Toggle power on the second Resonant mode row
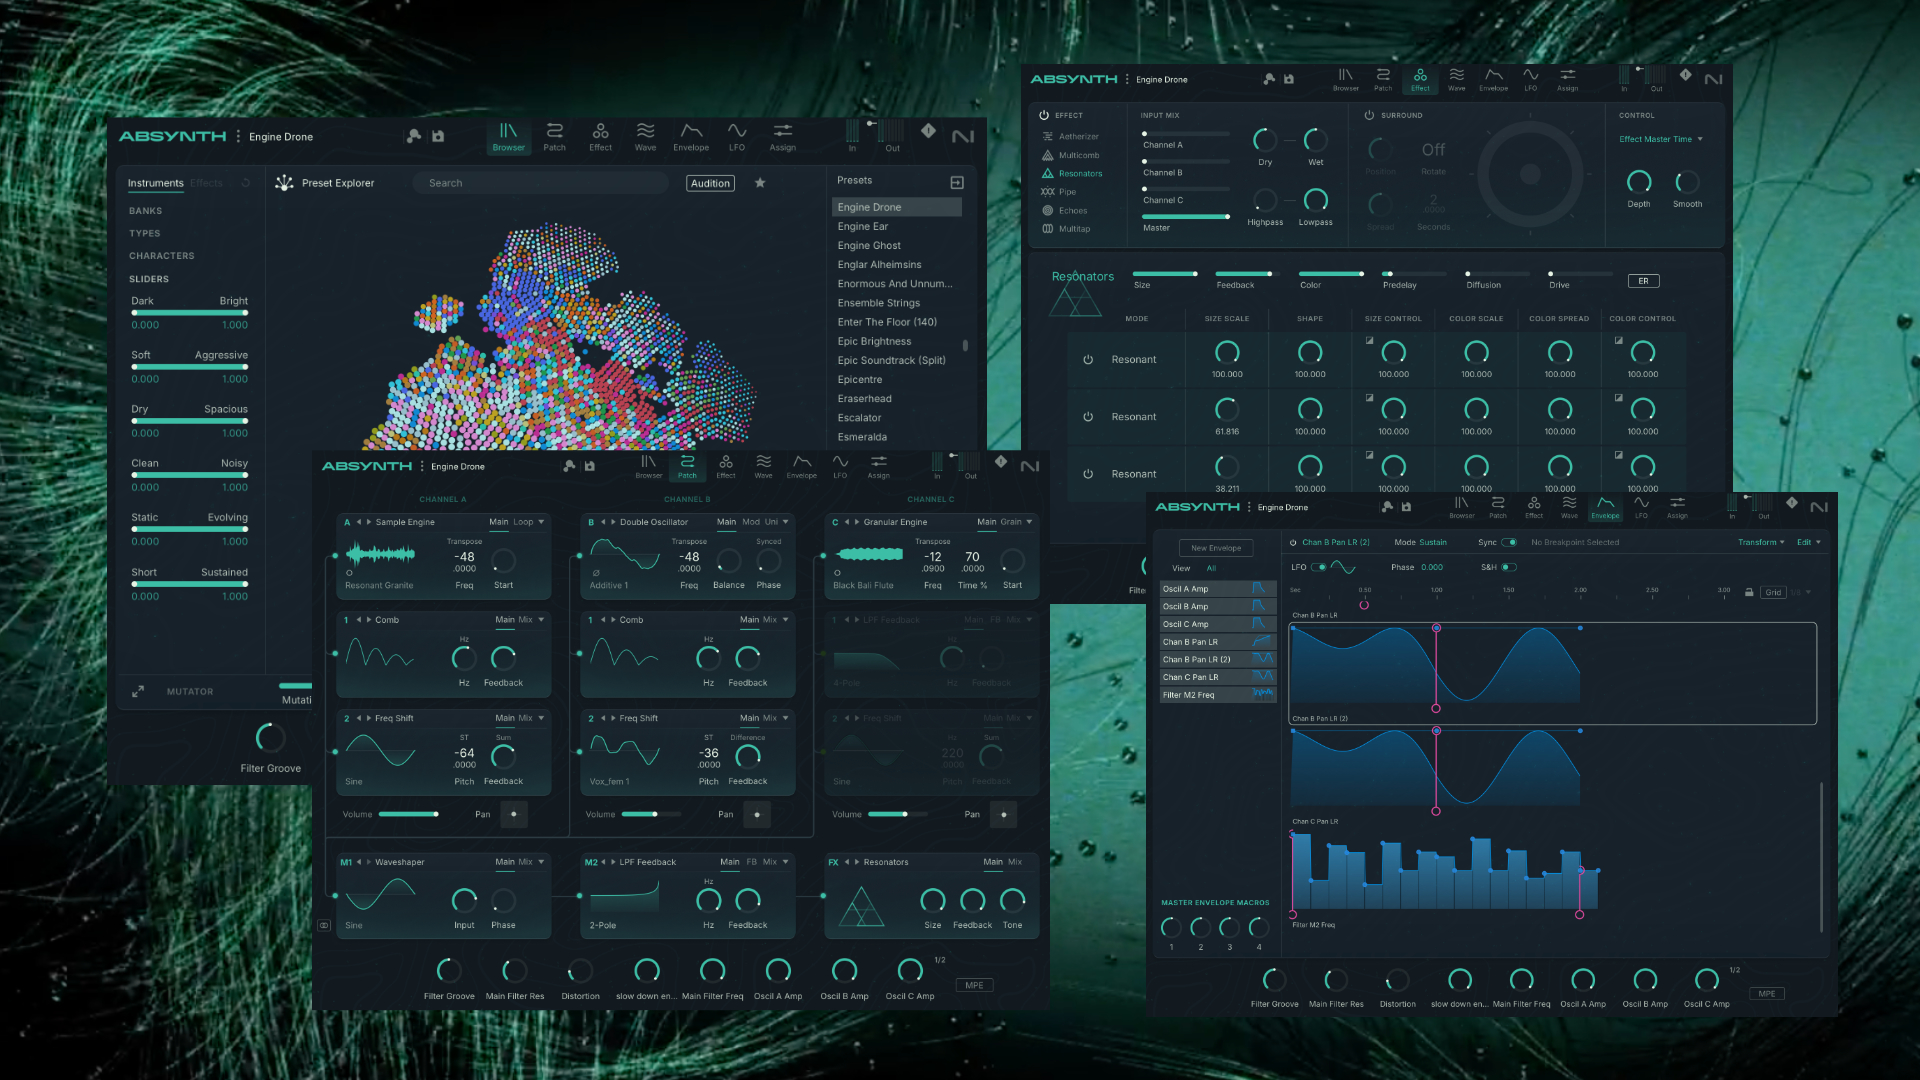 [1087, 416]
